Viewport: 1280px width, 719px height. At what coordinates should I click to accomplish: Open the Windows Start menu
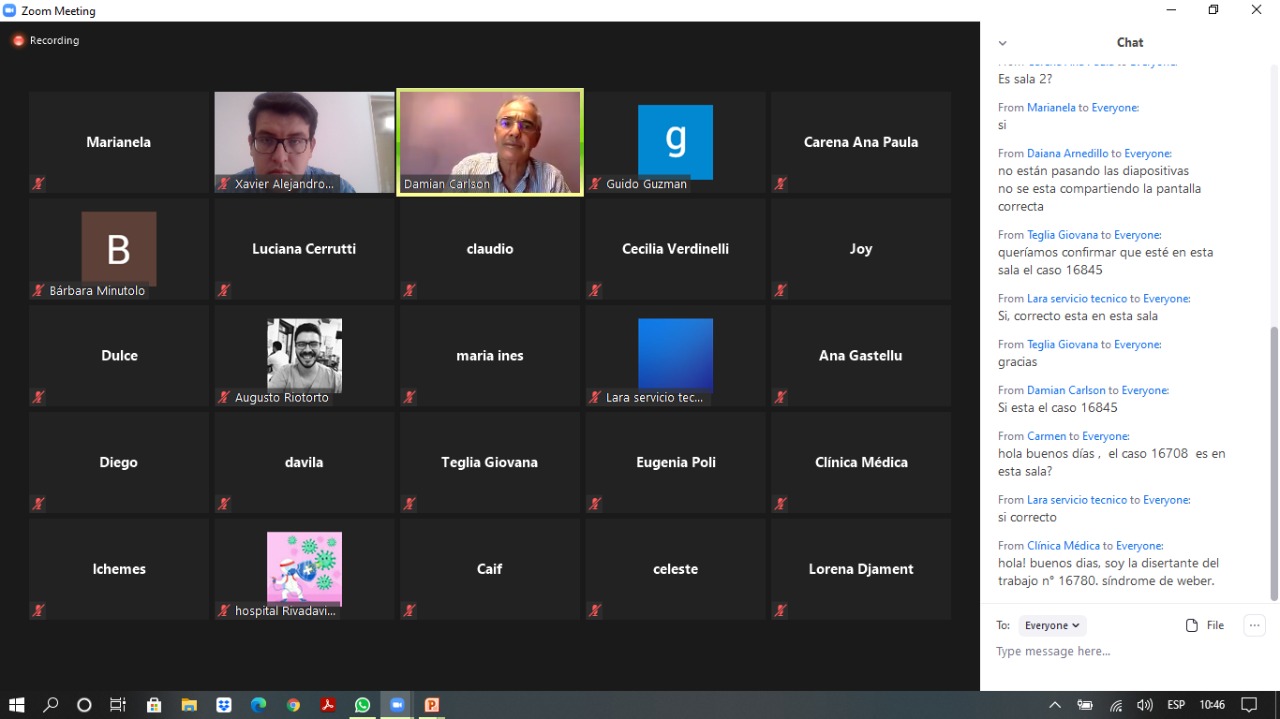16,705
